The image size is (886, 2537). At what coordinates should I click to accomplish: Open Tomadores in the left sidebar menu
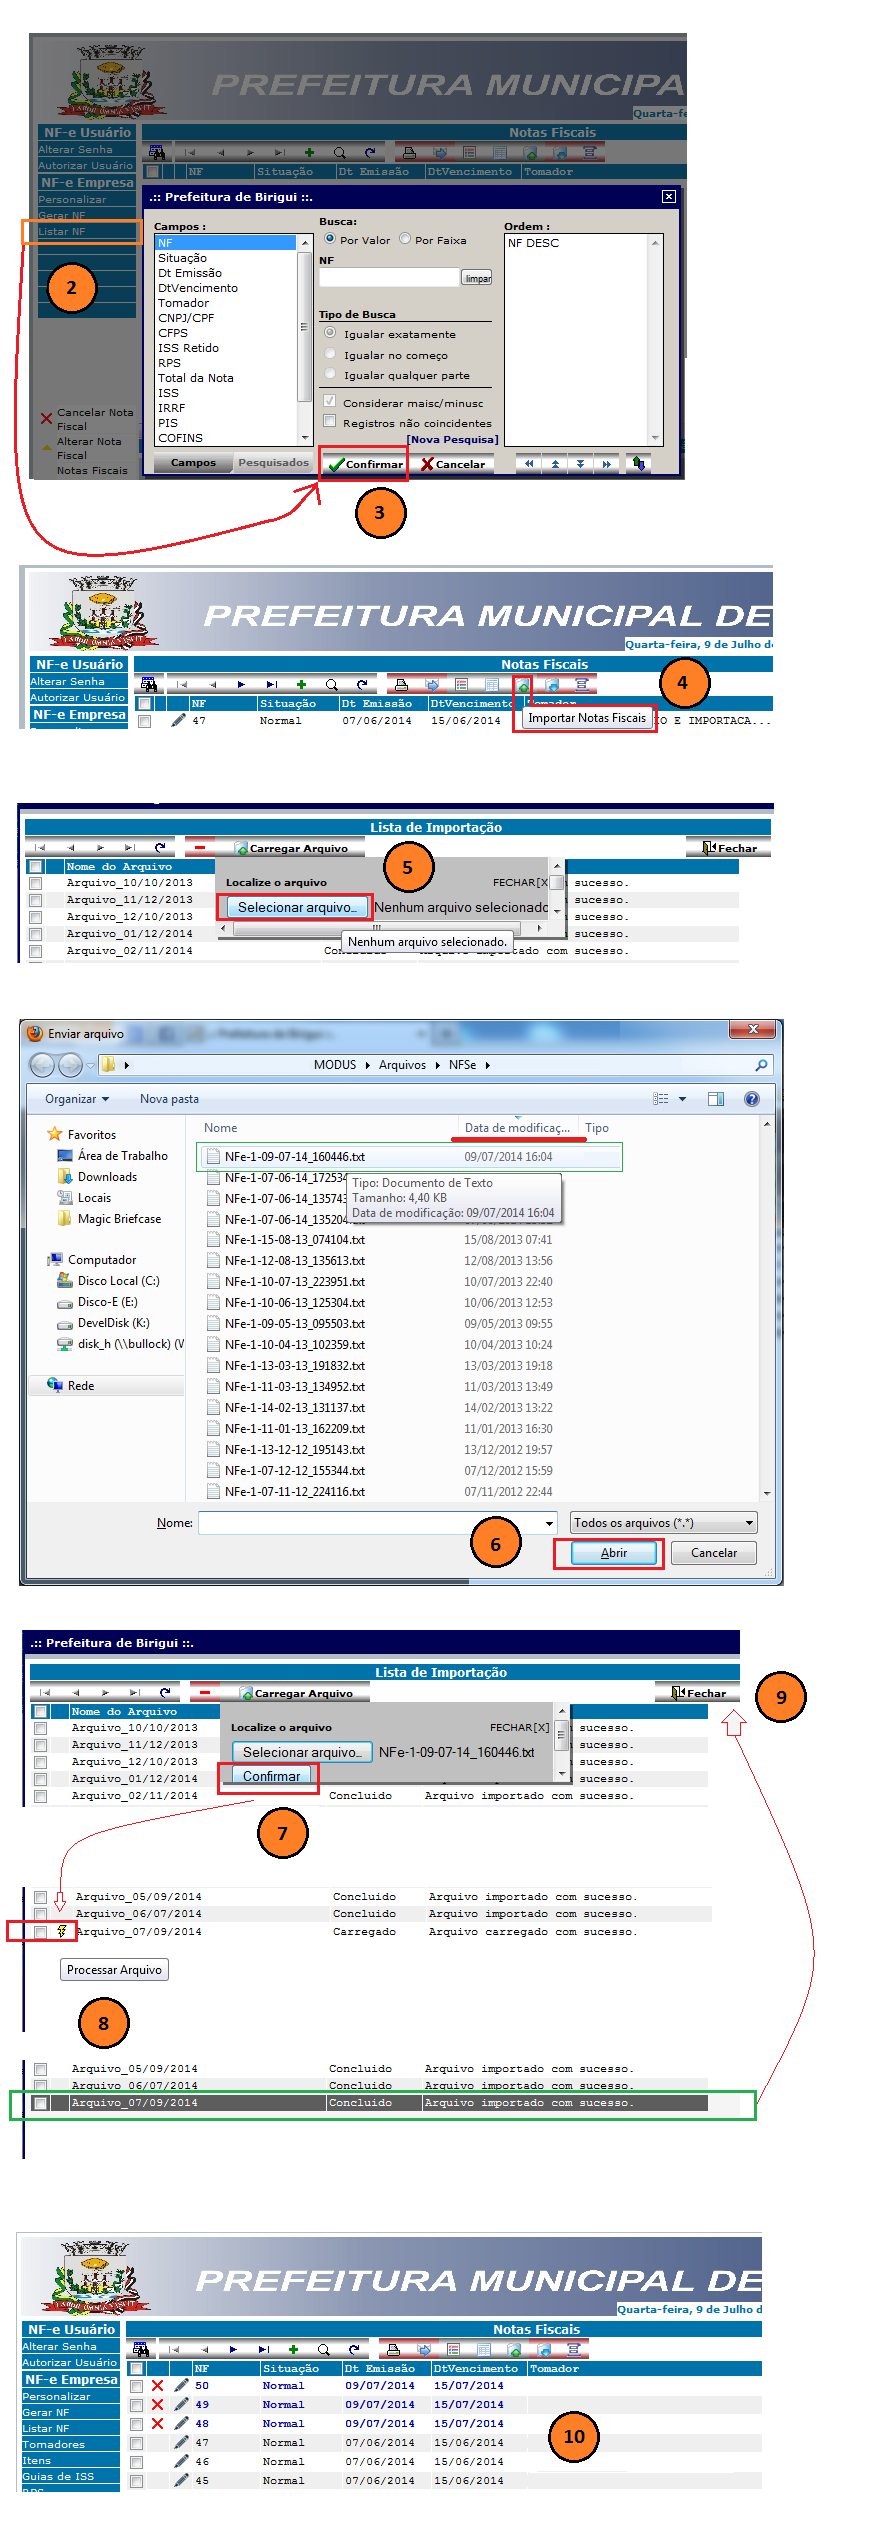[x=54, y=2445]
